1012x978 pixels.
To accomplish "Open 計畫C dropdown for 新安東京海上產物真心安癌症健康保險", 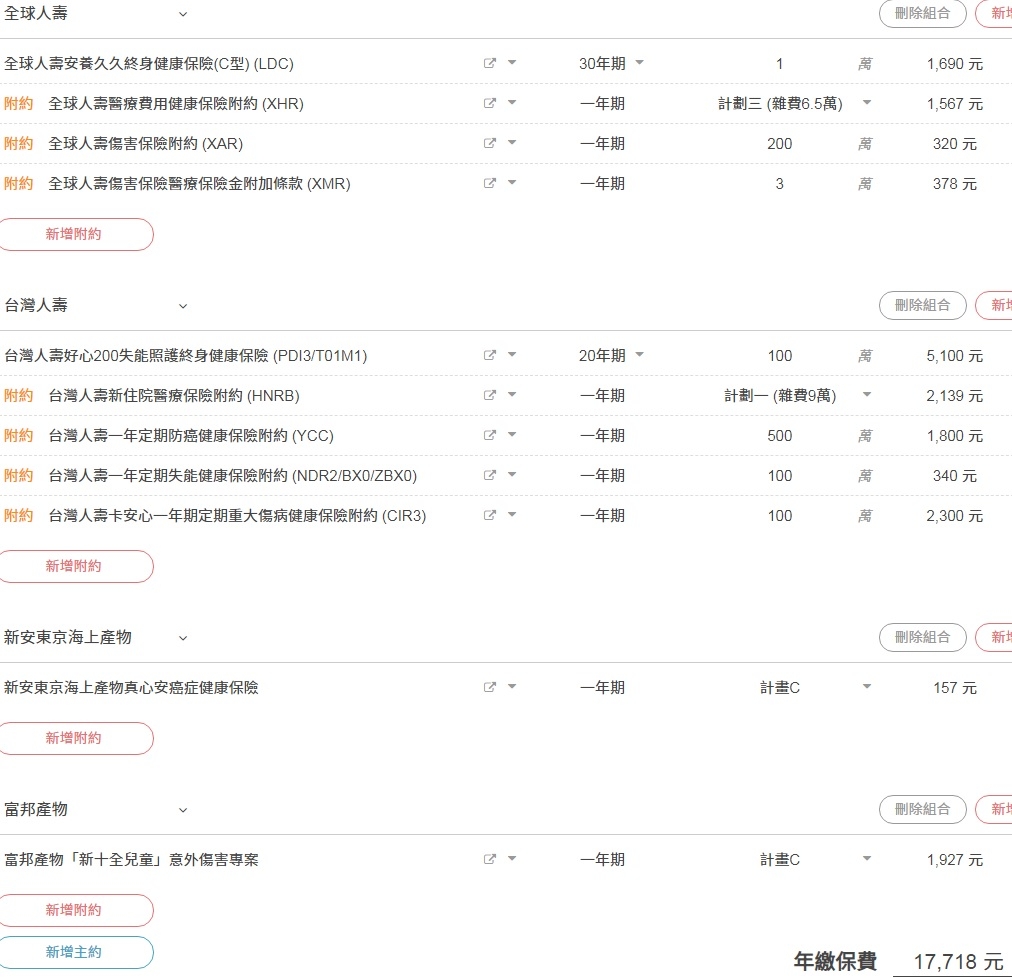I will pos(867,686).
